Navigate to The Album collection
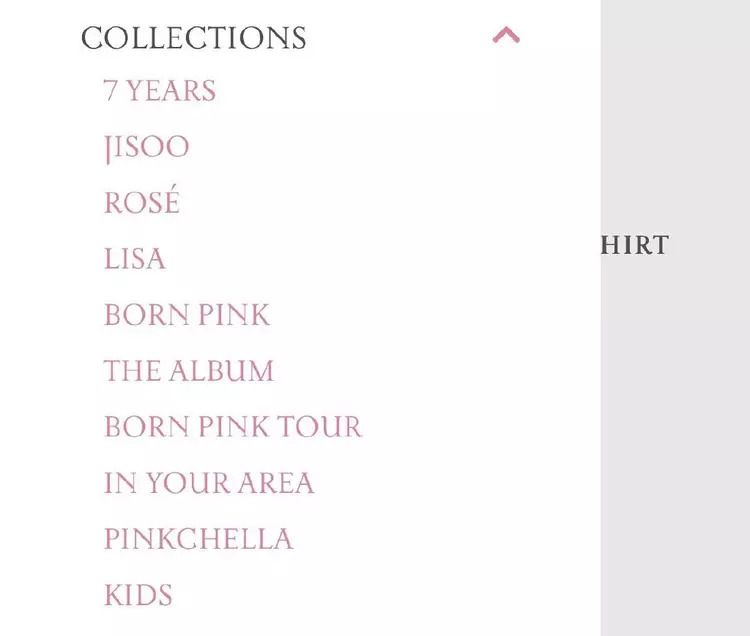The image size is (750, 636). 189,371
